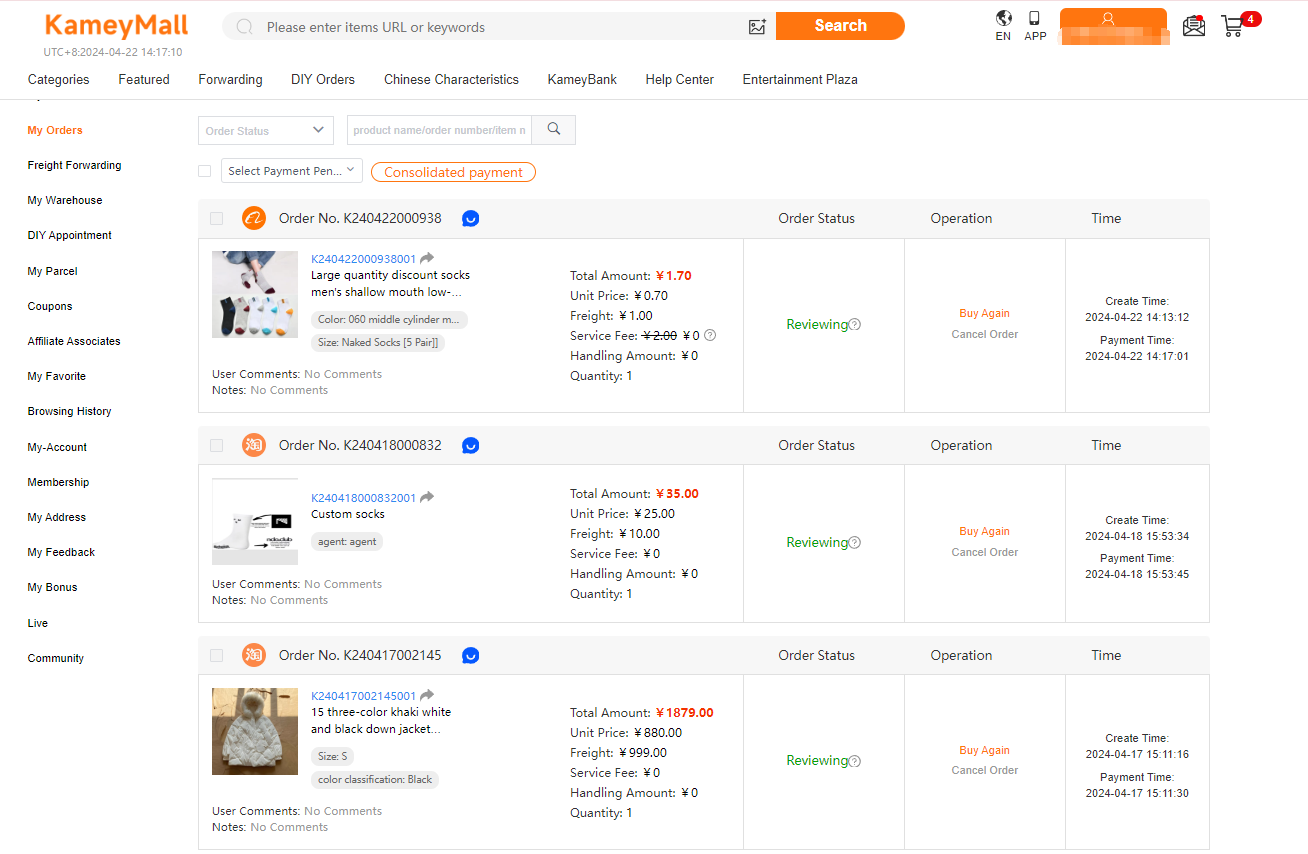
Task: Open language selector globe icon EN
Action: tap(1003, 25)
